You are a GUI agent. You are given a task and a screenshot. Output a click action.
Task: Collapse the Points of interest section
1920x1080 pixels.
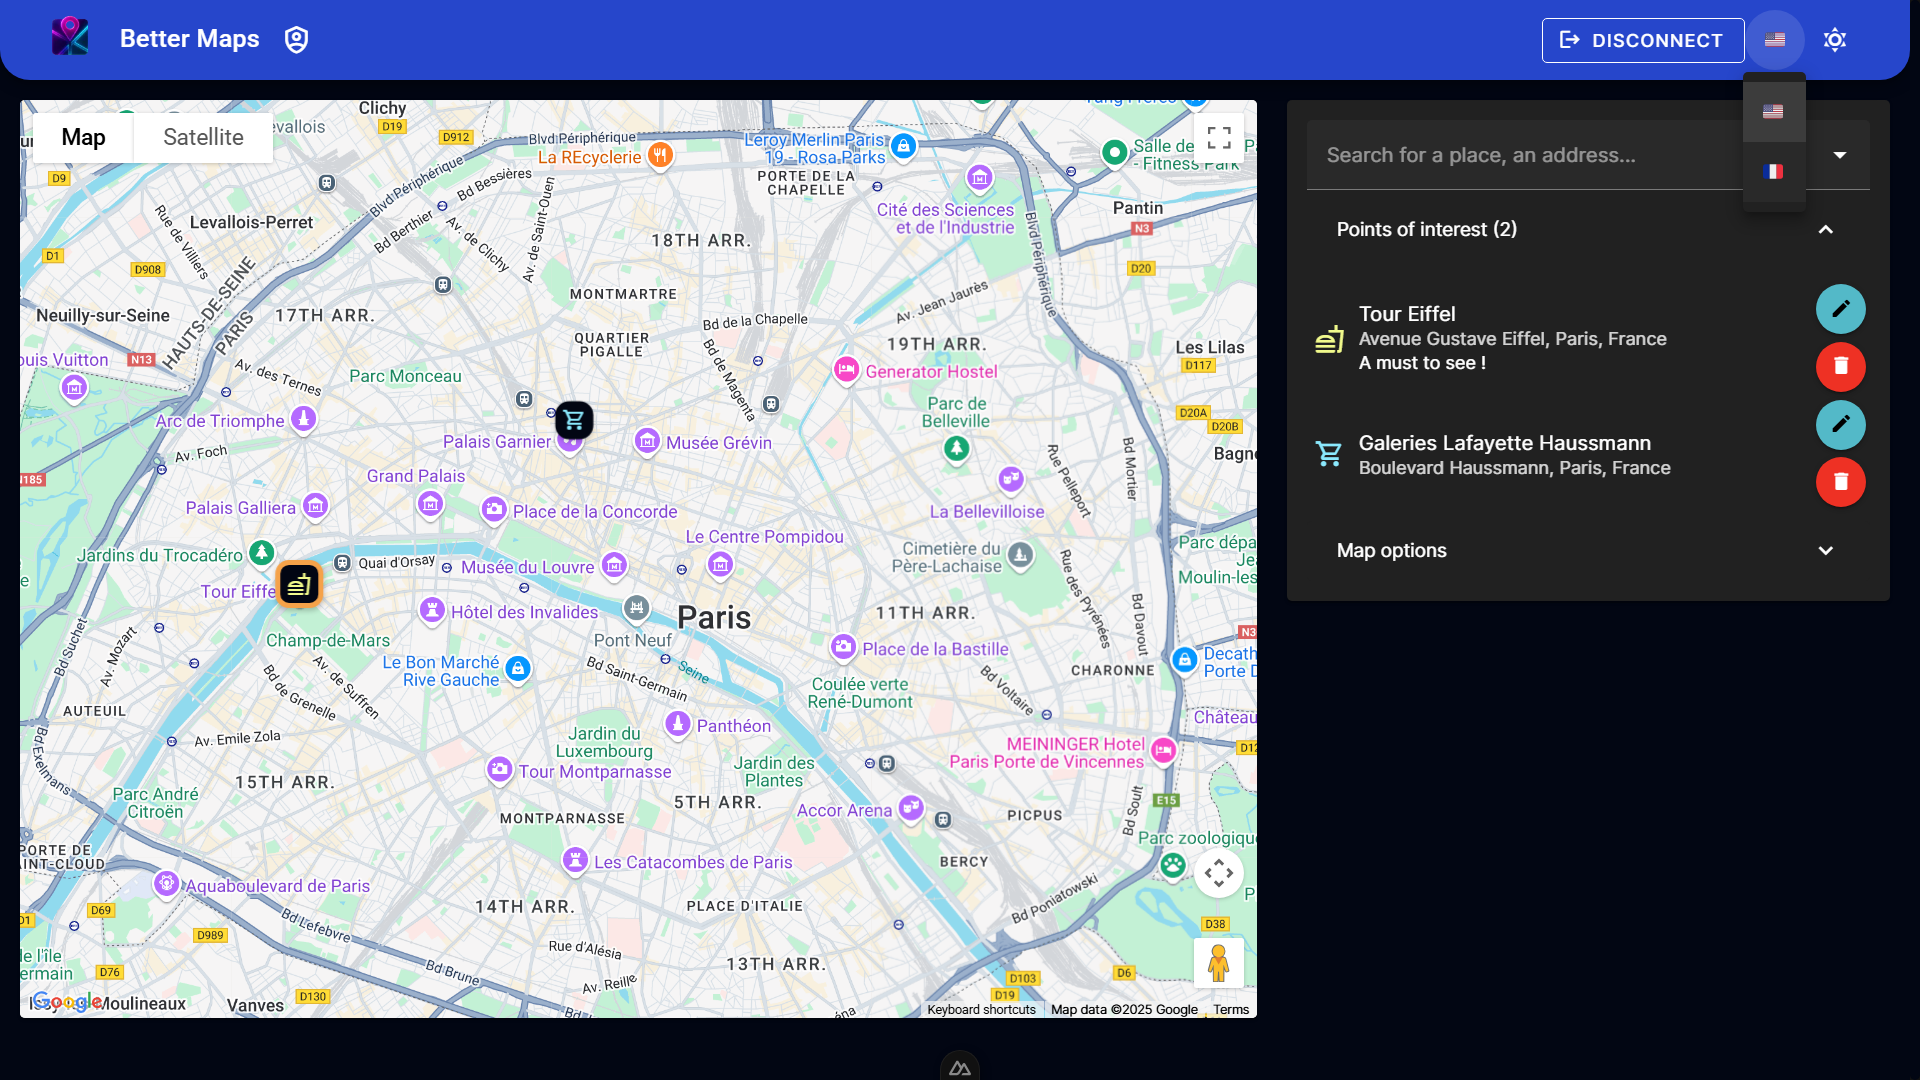1825,230
